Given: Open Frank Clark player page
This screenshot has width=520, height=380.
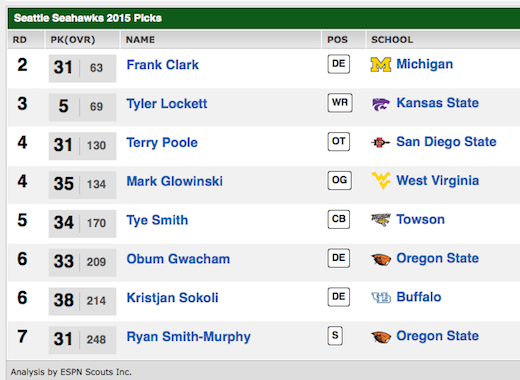Looking at the screenshot, I should point(163,65).
